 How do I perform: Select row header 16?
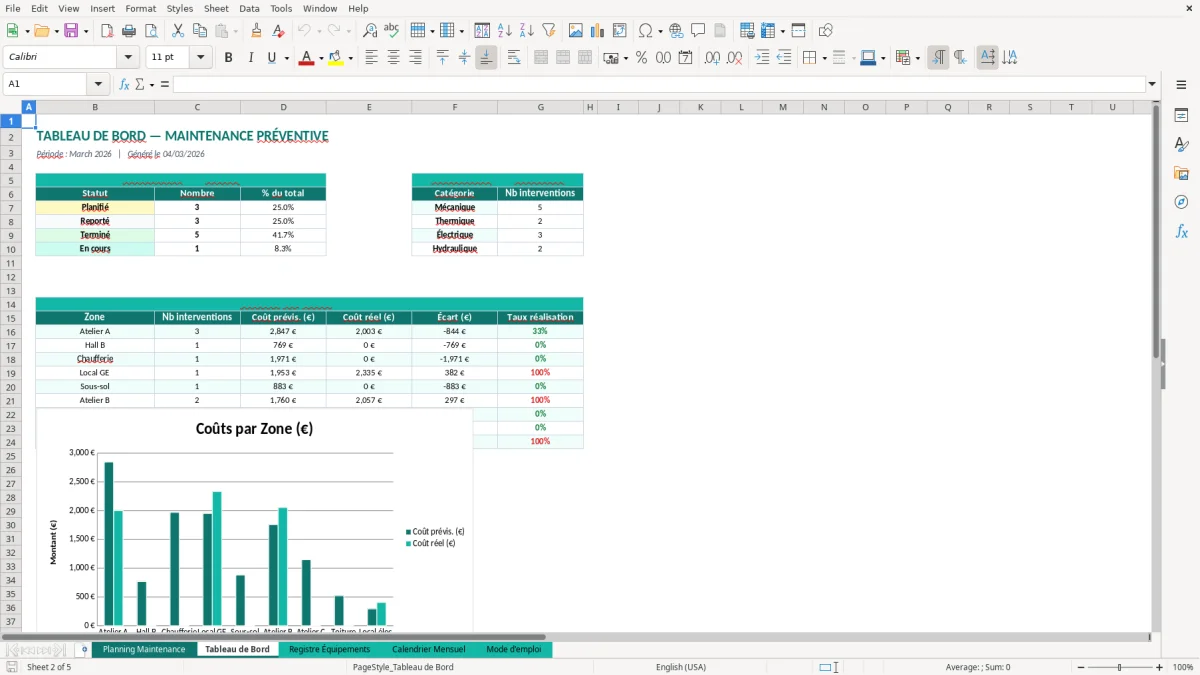point(11,331)
